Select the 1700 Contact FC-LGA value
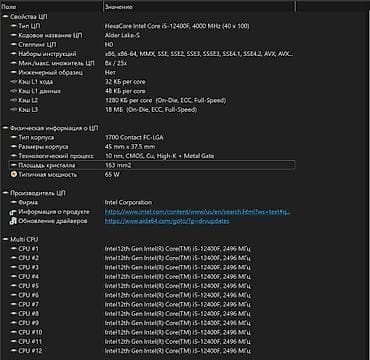Viewport: 370px width, 360px height. tap(134, 137)
